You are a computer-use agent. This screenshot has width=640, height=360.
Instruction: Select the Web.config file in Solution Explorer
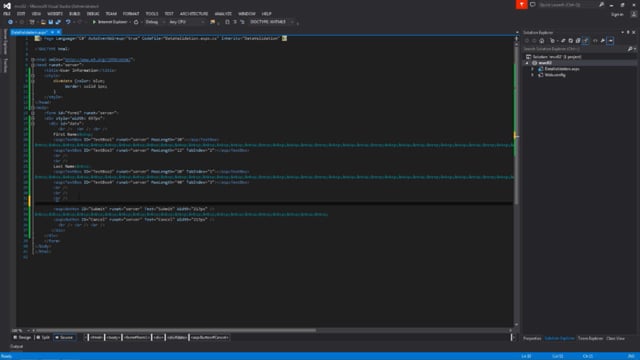[x=555, y=75]
